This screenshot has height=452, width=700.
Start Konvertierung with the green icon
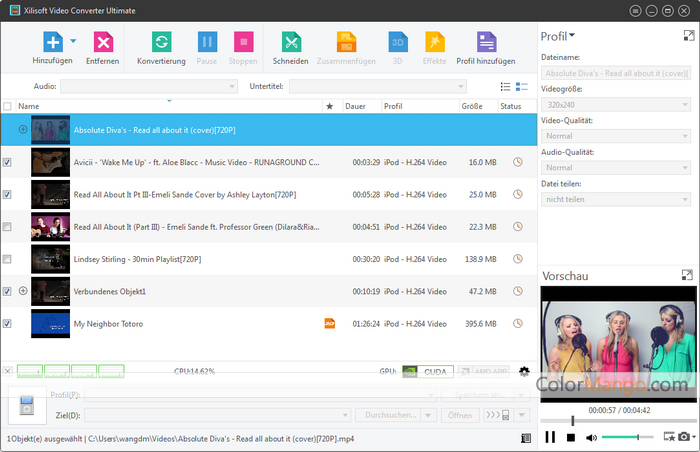point(161,42)
